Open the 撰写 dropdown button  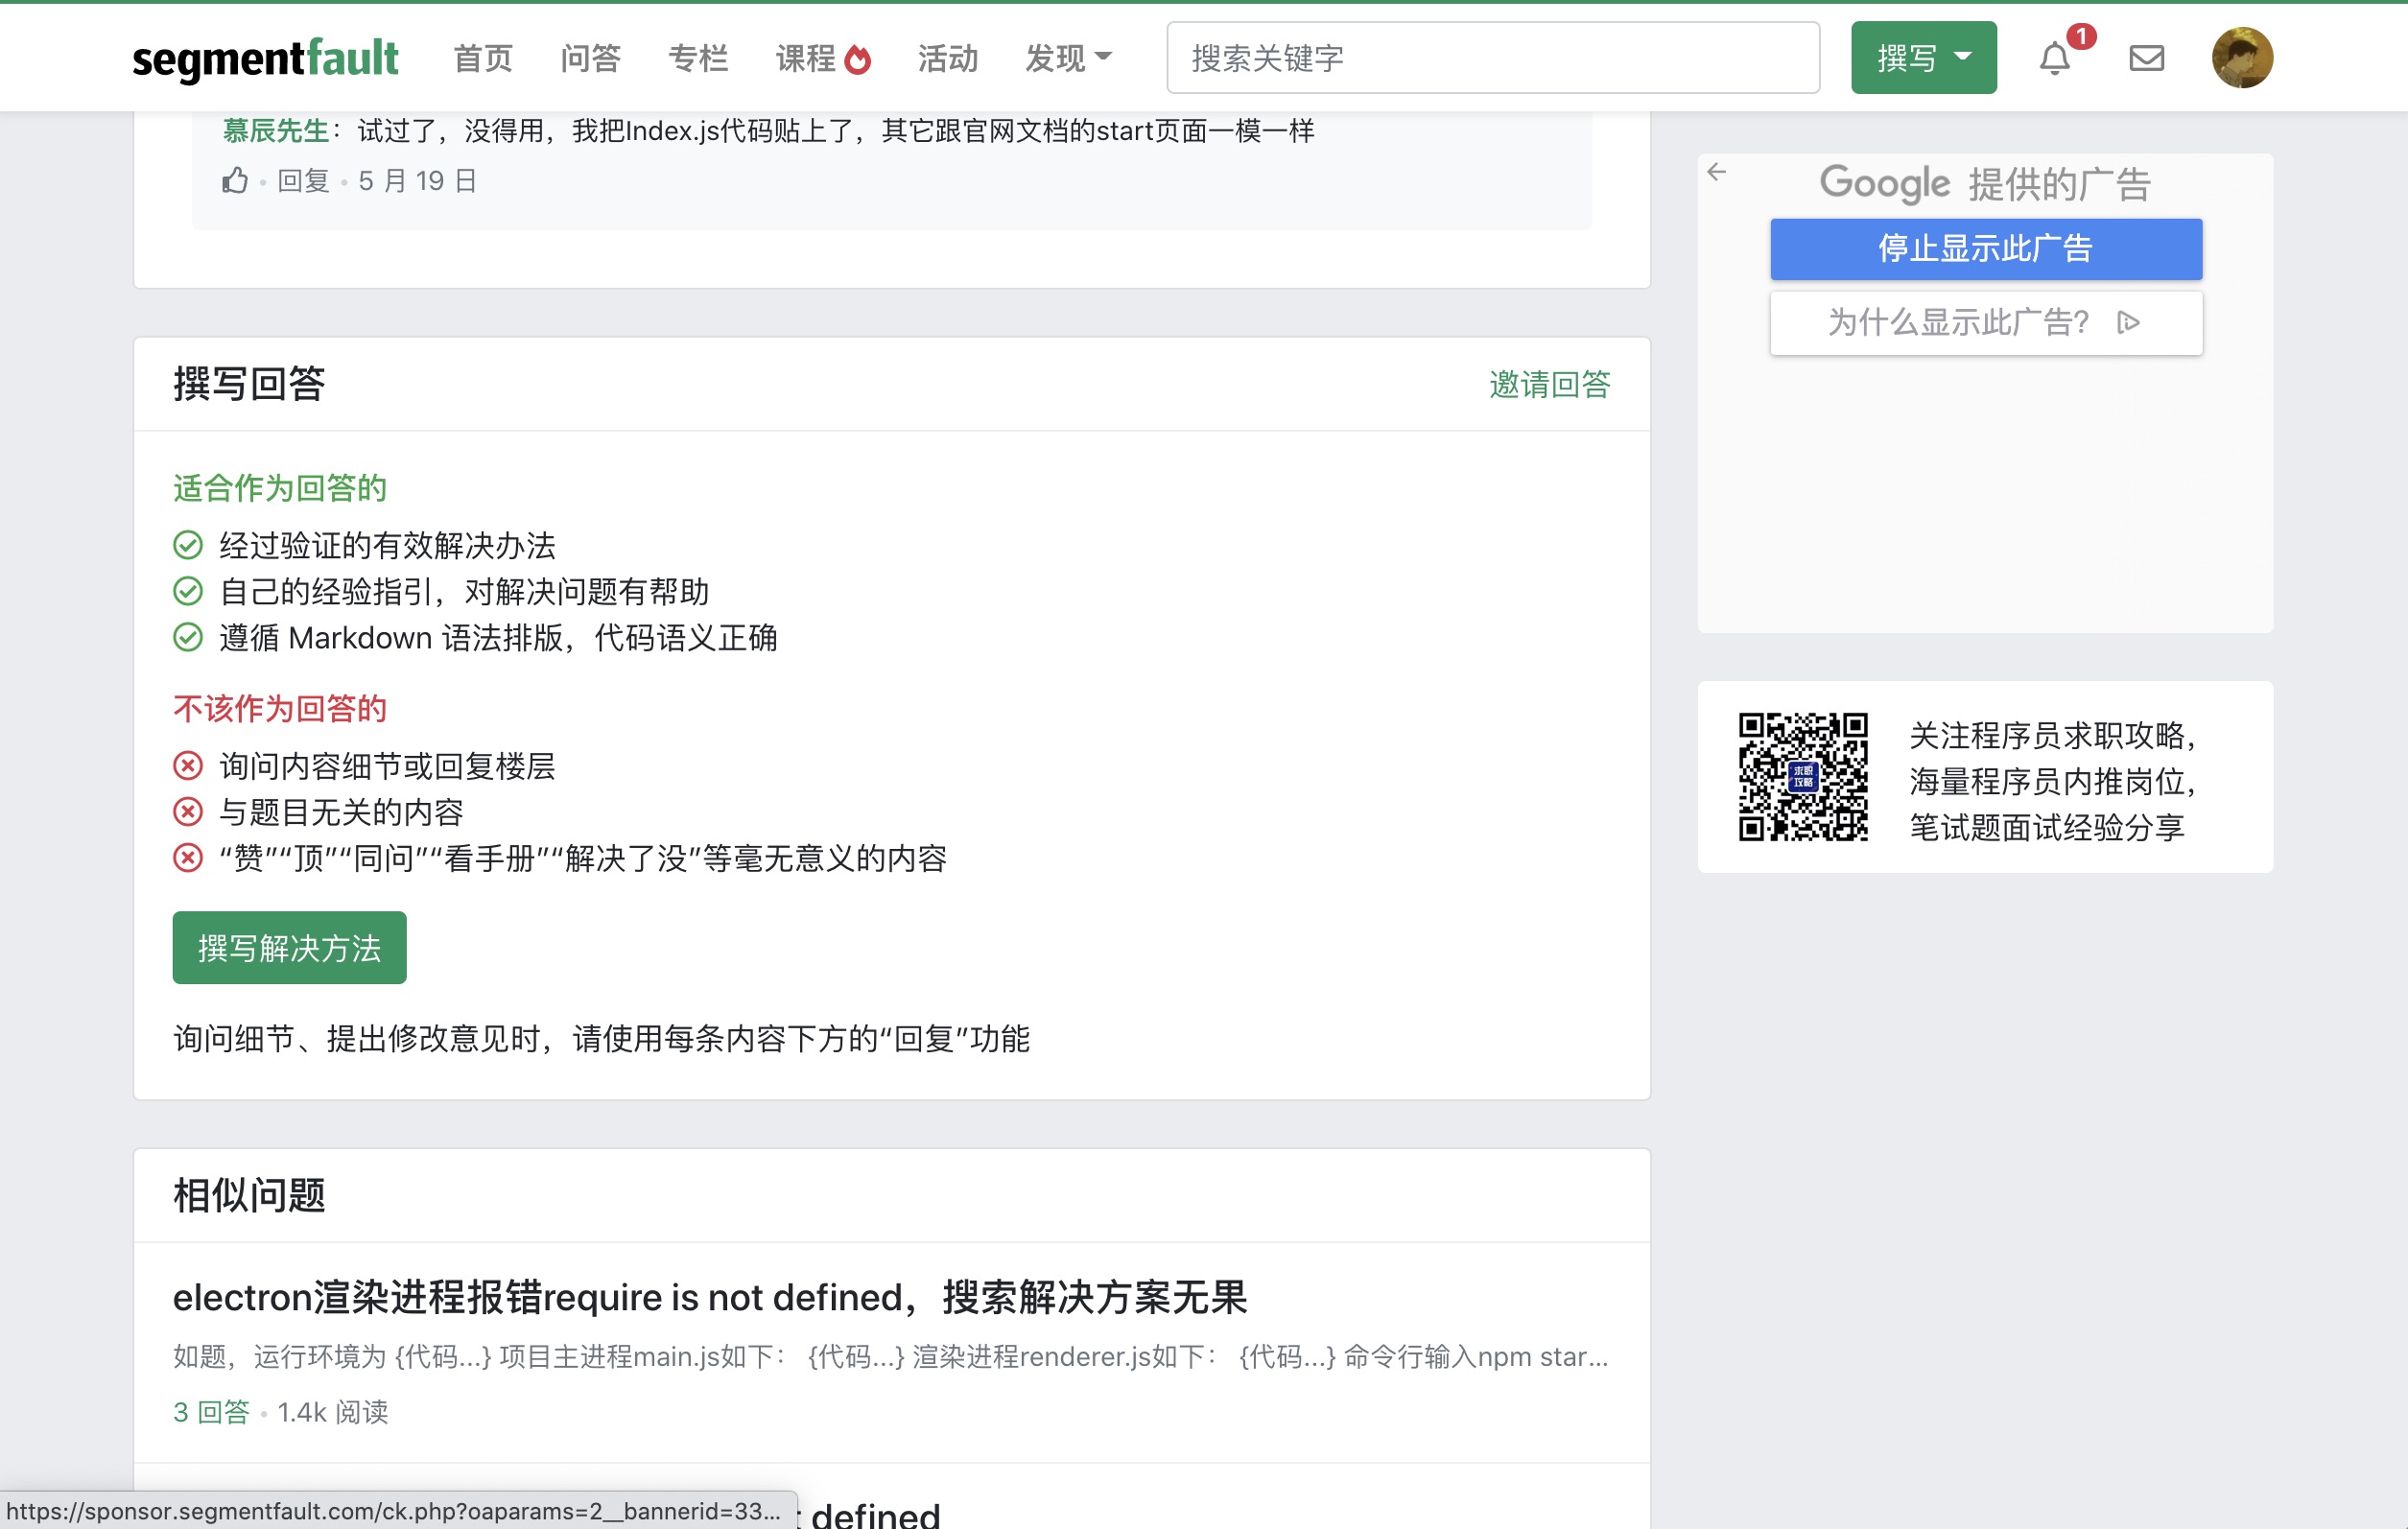pos(1923,58)
